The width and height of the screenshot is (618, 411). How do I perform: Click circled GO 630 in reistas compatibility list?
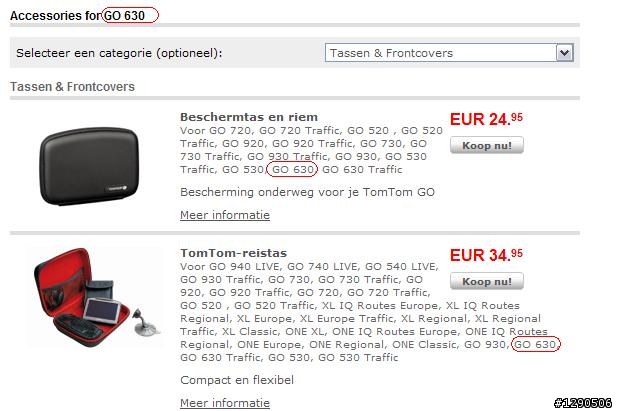(x=535, y=344)
